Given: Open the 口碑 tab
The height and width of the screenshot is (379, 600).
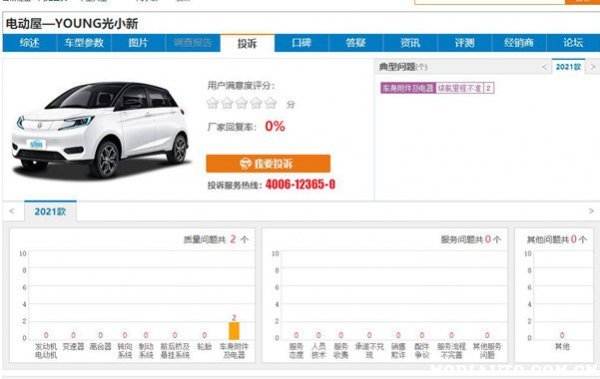Looking at the screenshot, I should click(x=302, y=43).
